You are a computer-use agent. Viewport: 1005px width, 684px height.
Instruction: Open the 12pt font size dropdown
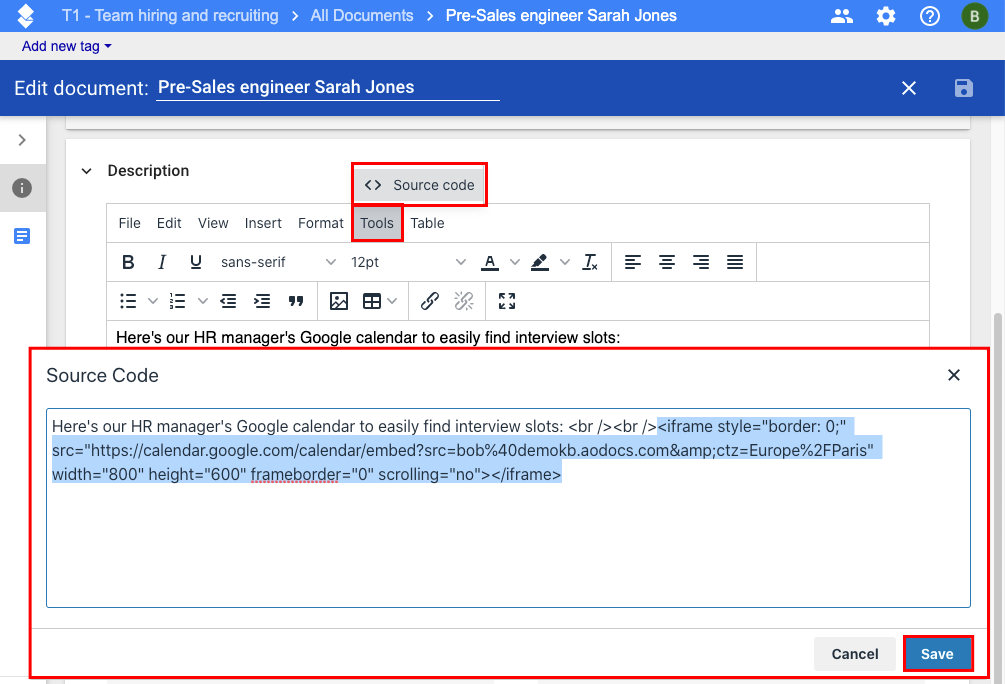pos(408,262)
